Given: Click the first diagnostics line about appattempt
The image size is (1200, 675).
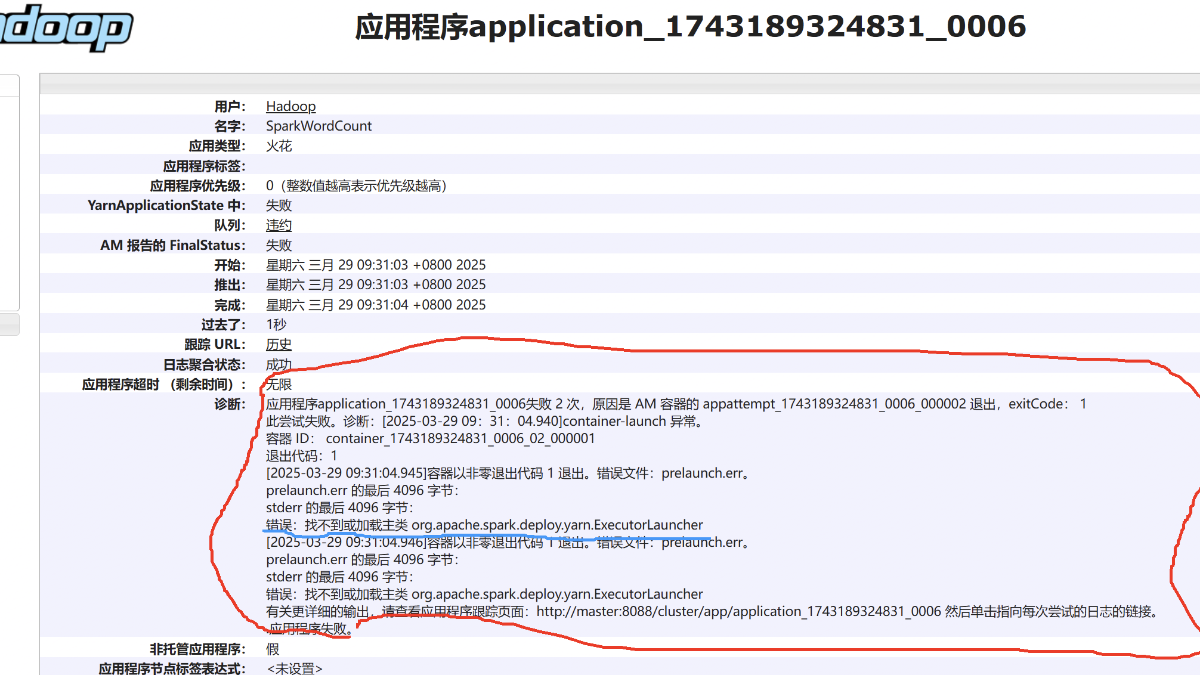Looking at the screenshot, I should tap(676, 404).
